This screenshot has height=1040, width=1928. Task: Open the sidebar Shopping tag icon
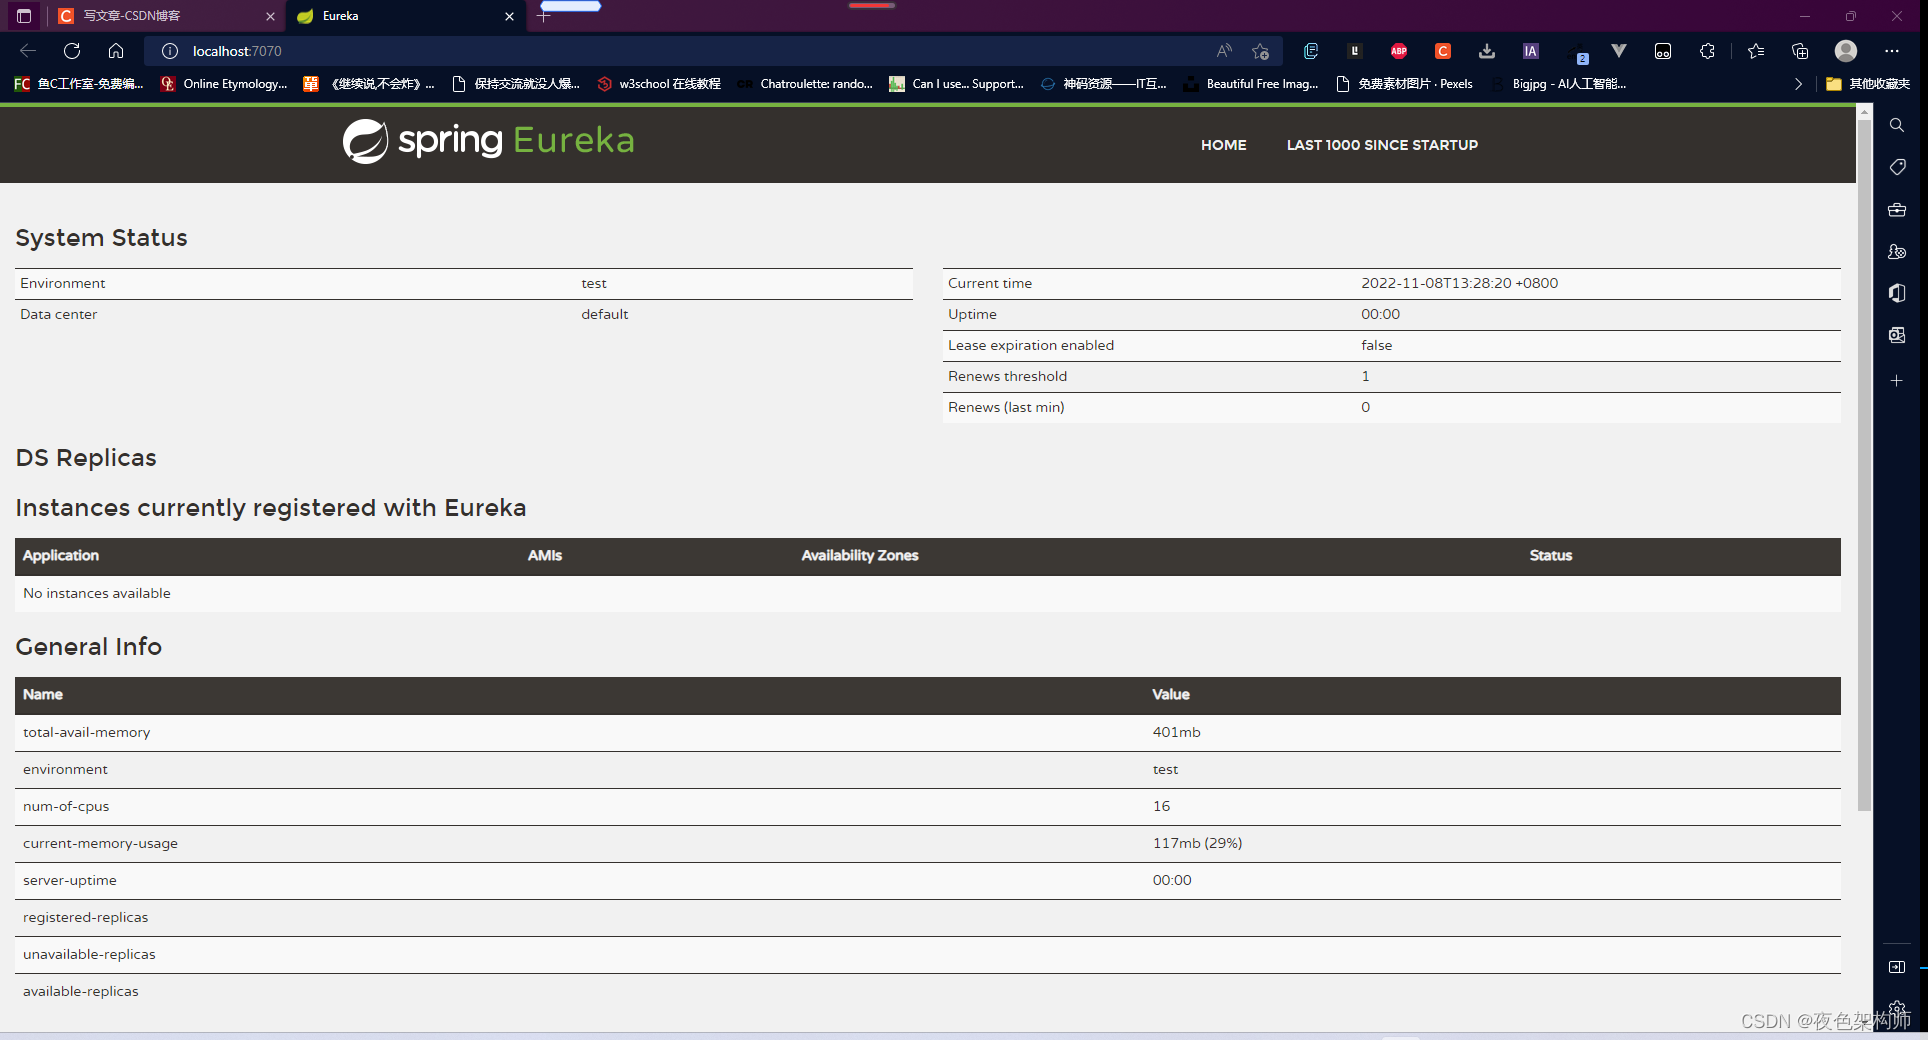point(1897,167)
